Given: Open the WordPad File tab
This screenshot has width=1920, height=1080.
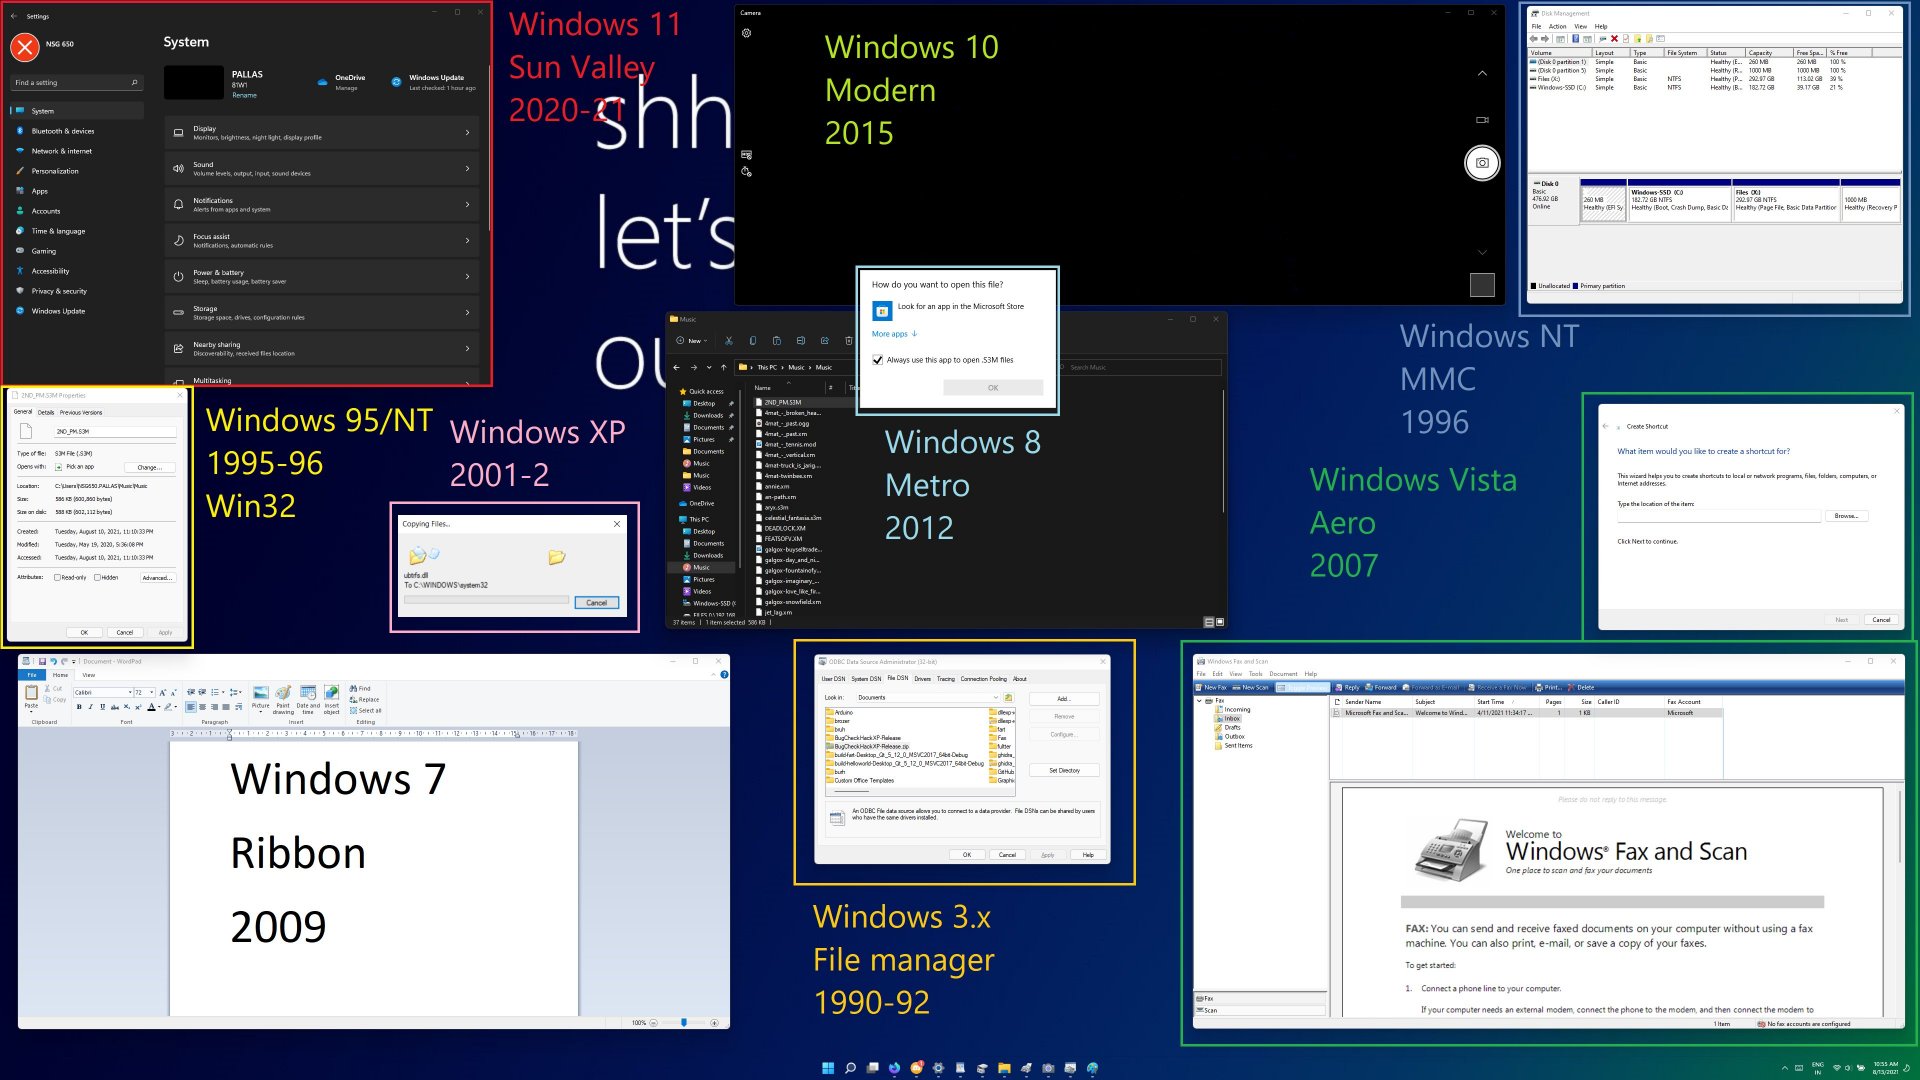Looking at the screenshot, I should pos(32,675).
